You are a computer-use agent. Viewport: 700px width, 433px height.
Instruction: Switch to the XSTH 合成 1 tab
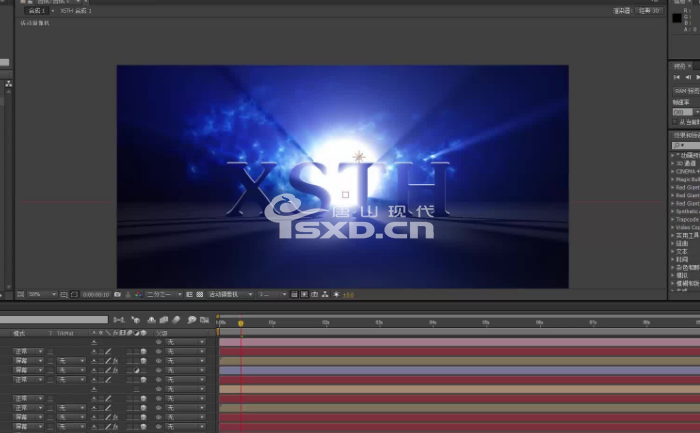(x=76, y=11)
